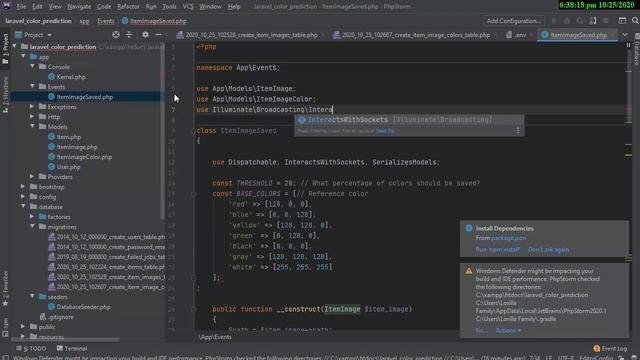640x360 pixels.
Task: Click three-dot options in autocomplete popup
Action: pyautogui.click(x=518, y=131)
